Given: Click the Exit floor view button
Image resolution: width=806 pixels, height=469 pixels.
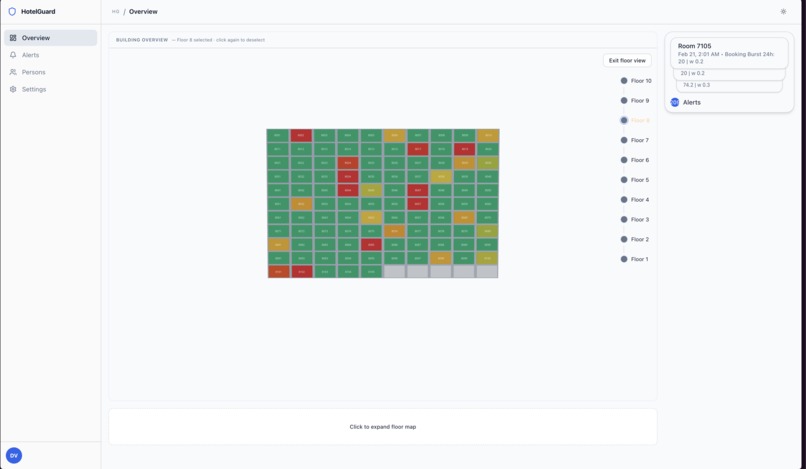Looking at the screenshot, I should pyautogui.click(x=627, y=61).
